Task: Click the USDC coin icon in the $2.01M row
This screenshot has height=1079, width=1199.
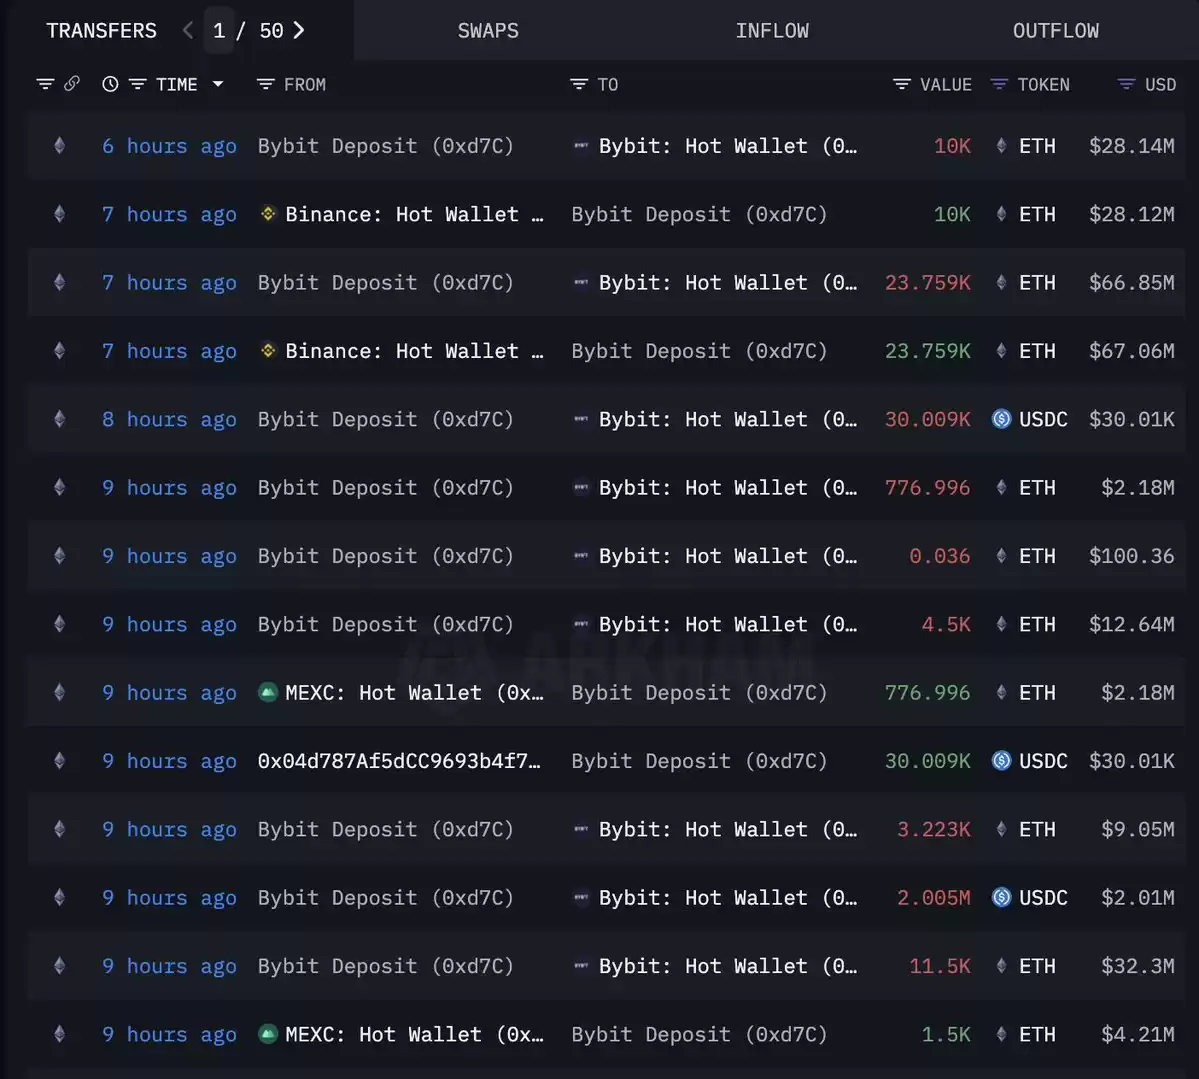Action: click(x=1001, y=898)
